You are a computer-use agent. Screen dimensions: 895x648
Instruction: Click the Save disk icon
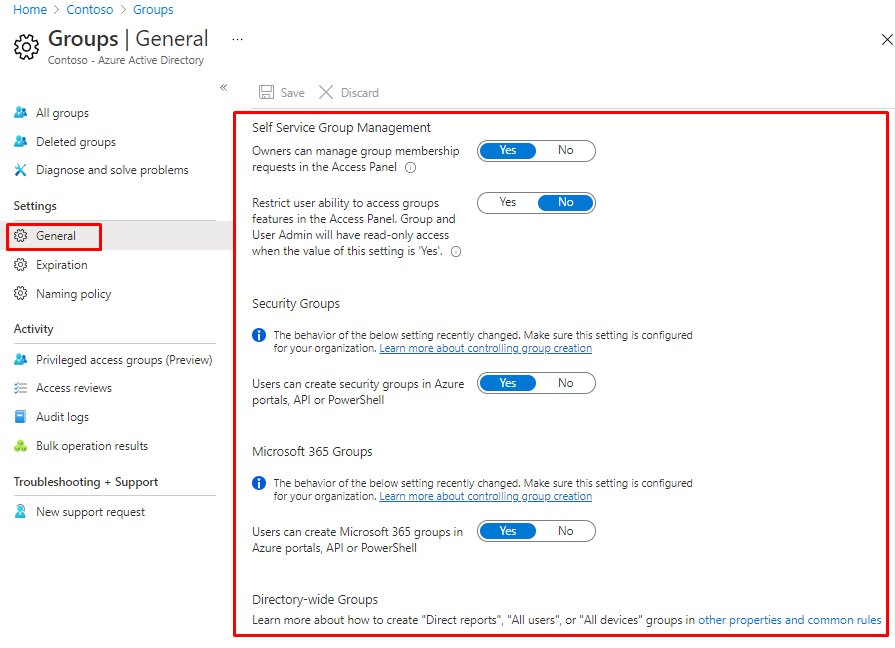pos(266,93)
